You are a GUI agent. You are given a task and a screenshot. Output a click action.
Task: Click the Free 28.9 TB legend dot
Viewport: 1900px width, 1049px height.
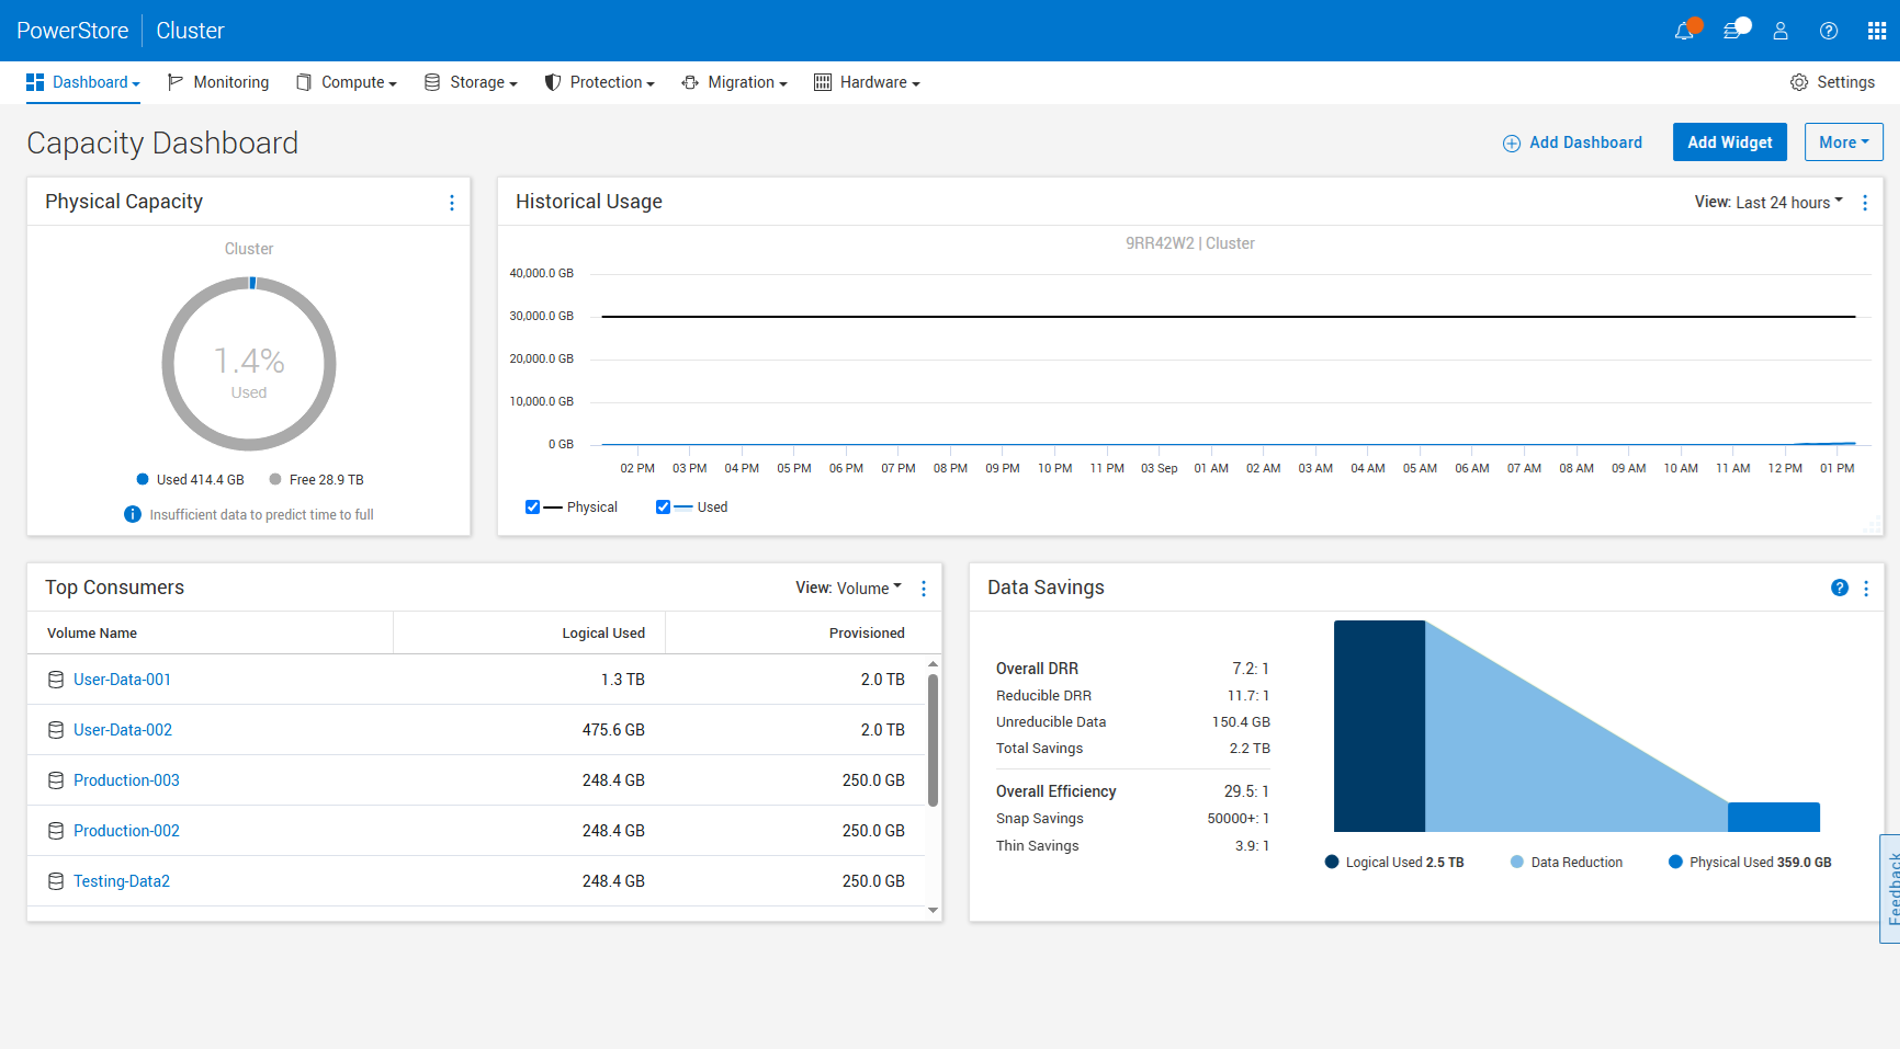pyautogui.click(x=275, y=479)
